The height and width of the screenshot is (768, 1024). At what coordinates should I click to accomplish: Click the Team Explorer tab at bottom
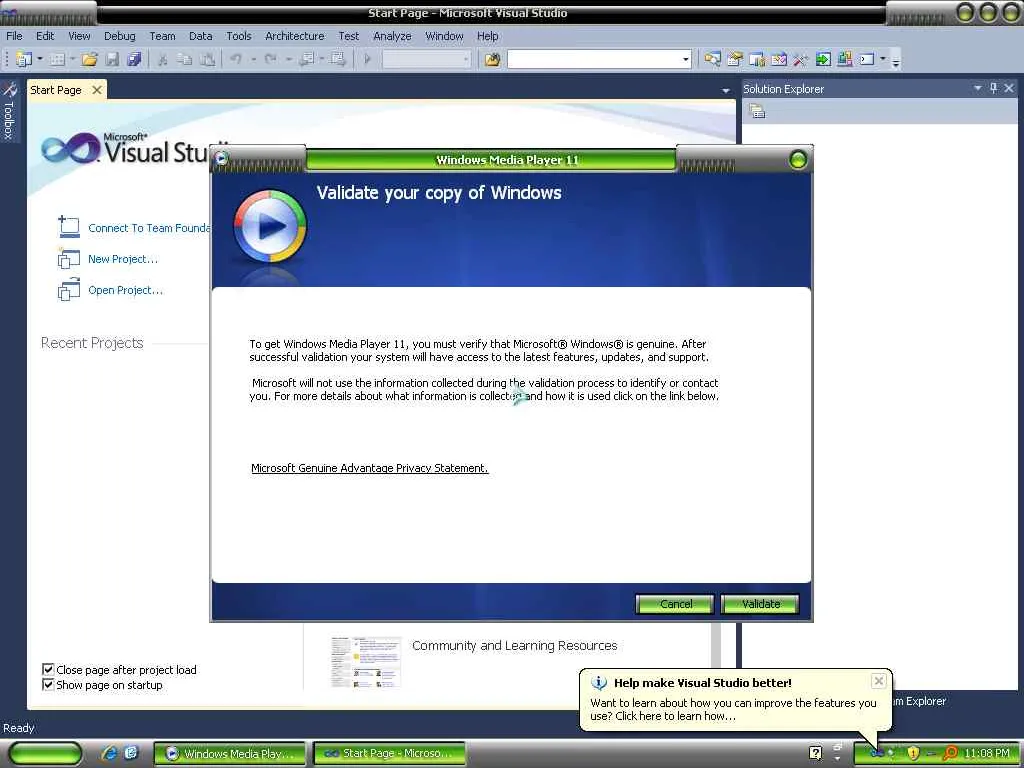click(x=920, y=701)
